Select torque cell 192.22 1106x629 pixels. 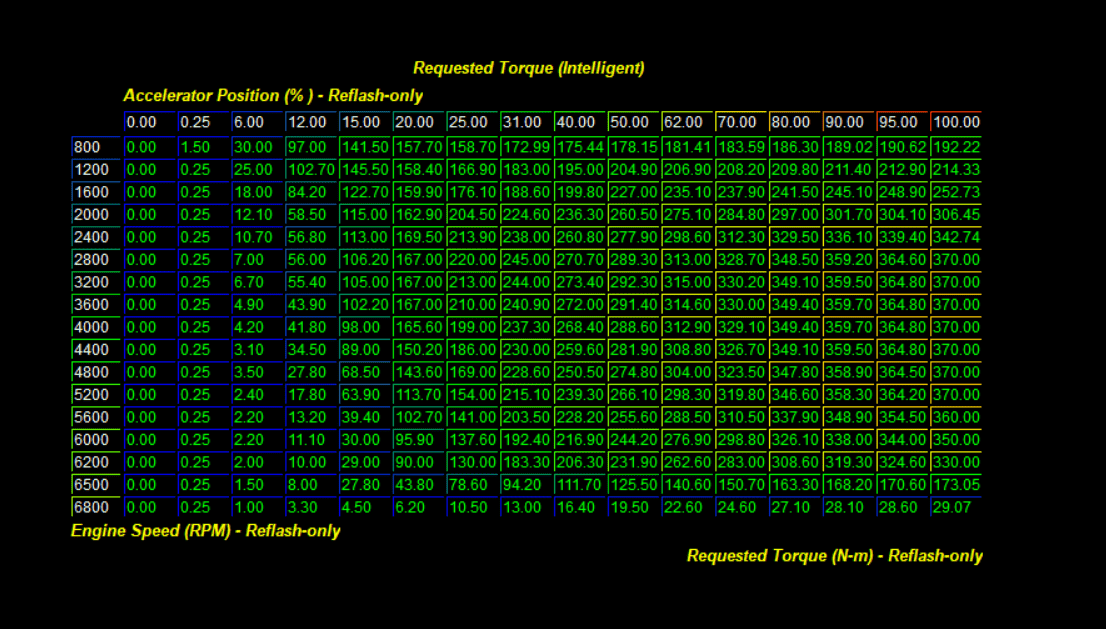(956, 147)
